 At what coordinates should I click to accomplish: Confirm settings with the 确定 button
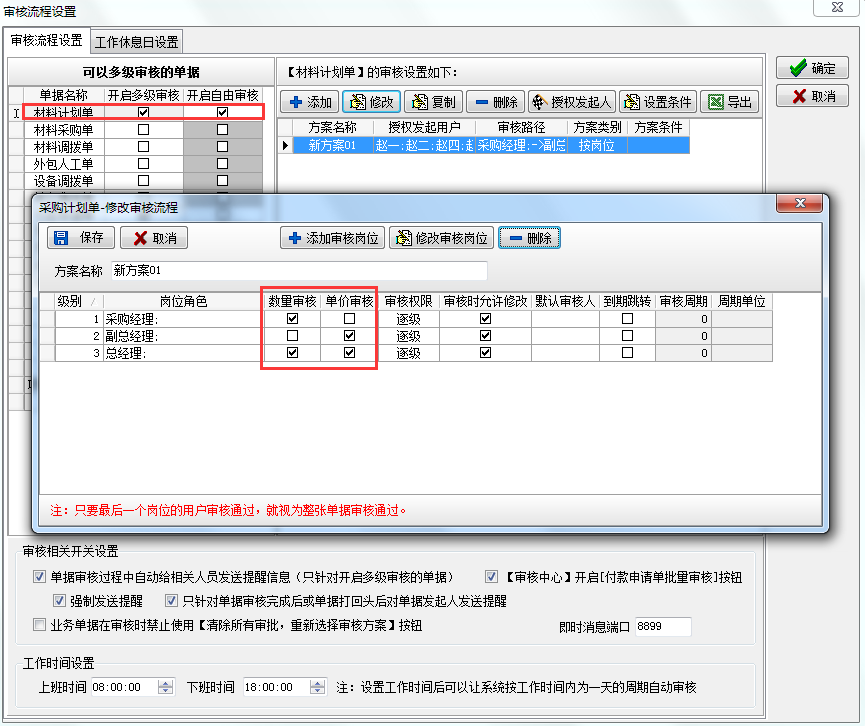(x=812, y=69)
